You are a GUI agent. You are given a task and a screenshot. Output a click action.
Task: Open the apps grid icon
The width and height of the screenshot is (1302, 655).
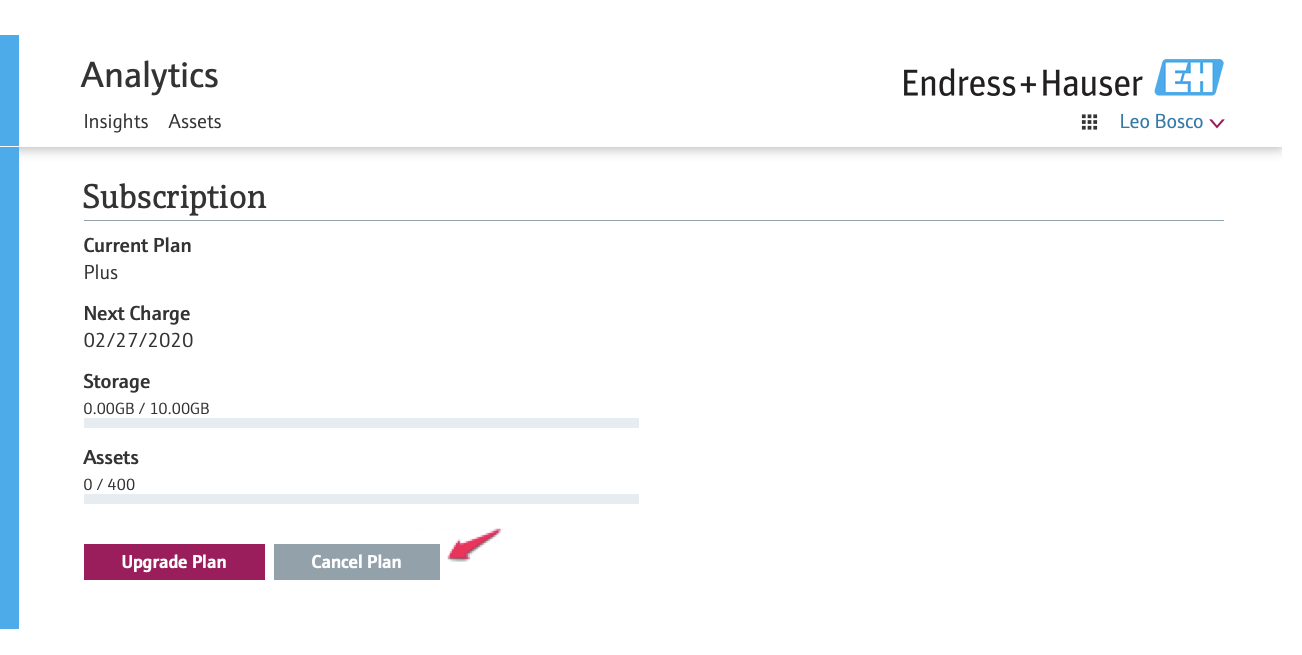tap(1090, 123)
